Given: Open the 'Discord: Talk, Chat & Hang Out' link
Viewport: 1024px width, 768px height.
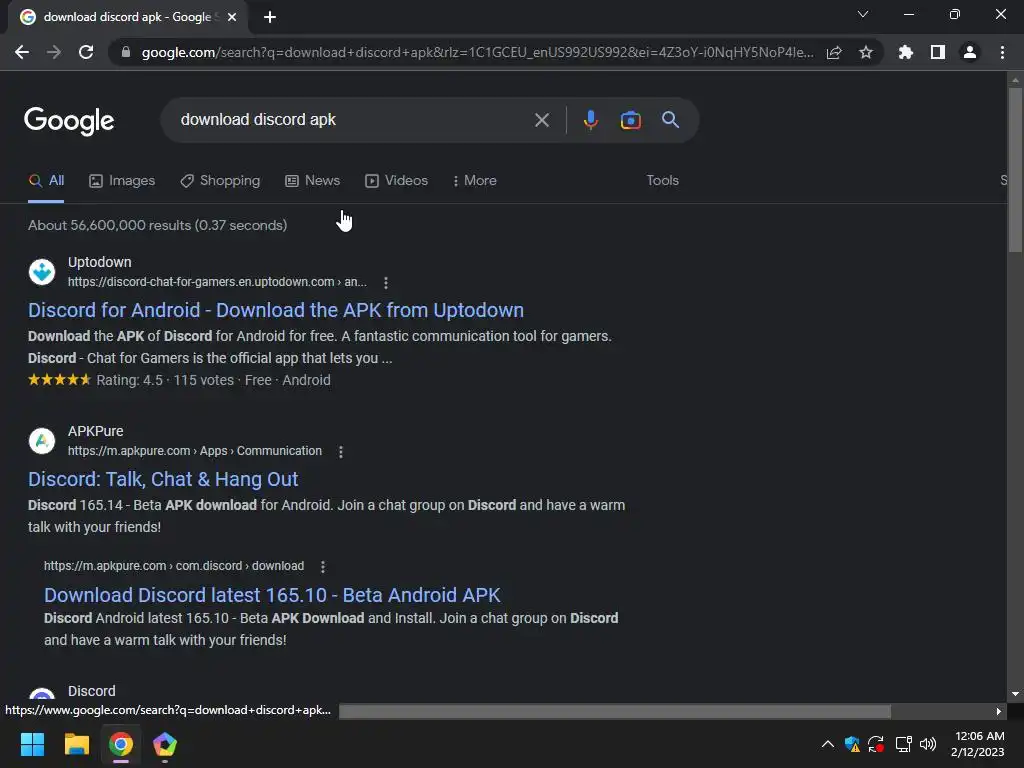Looking at the screenshot, I should (x=163, y=479).
